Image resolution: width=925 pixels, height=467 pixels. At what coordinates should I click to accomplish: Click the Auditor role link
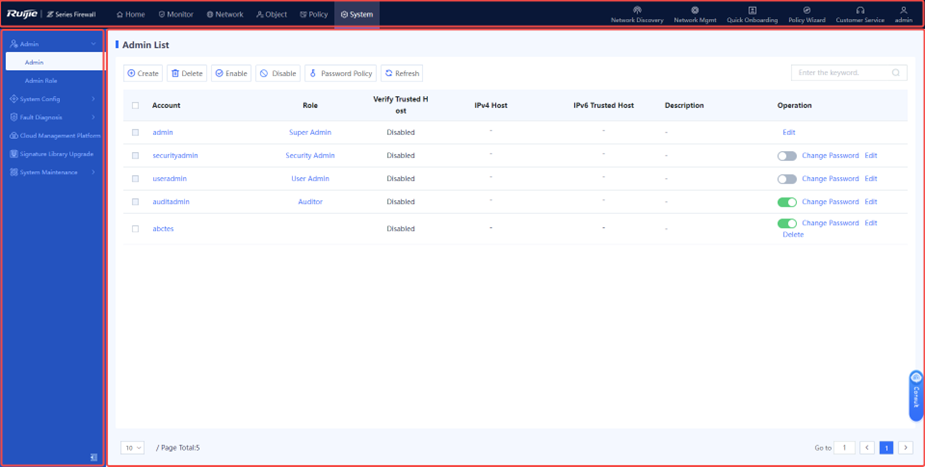tap(310, 202)
